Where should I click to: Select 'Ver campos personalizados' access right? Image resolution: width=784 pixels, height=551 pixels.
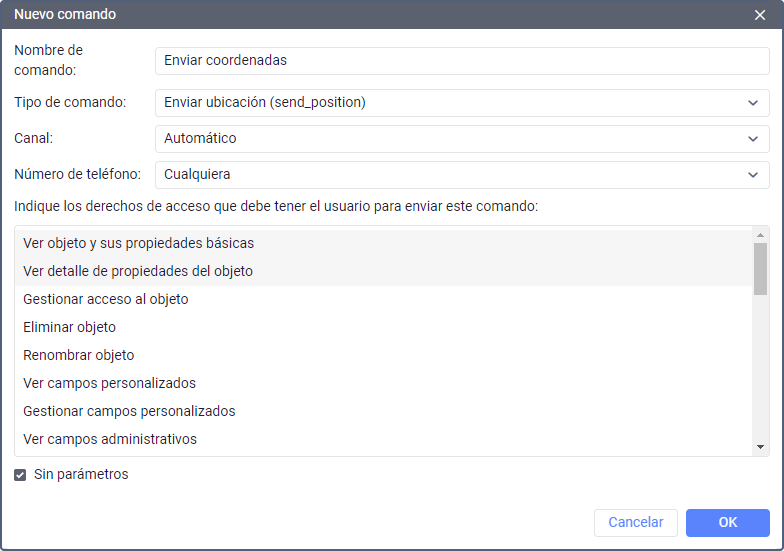click(110, 383)
